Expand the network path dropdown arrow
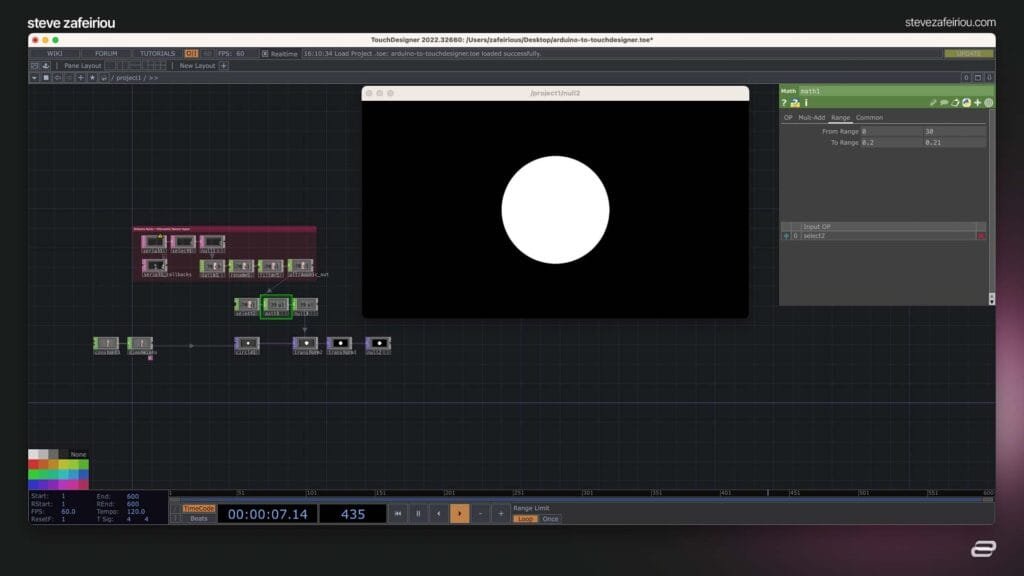 [x=34, y=77]
